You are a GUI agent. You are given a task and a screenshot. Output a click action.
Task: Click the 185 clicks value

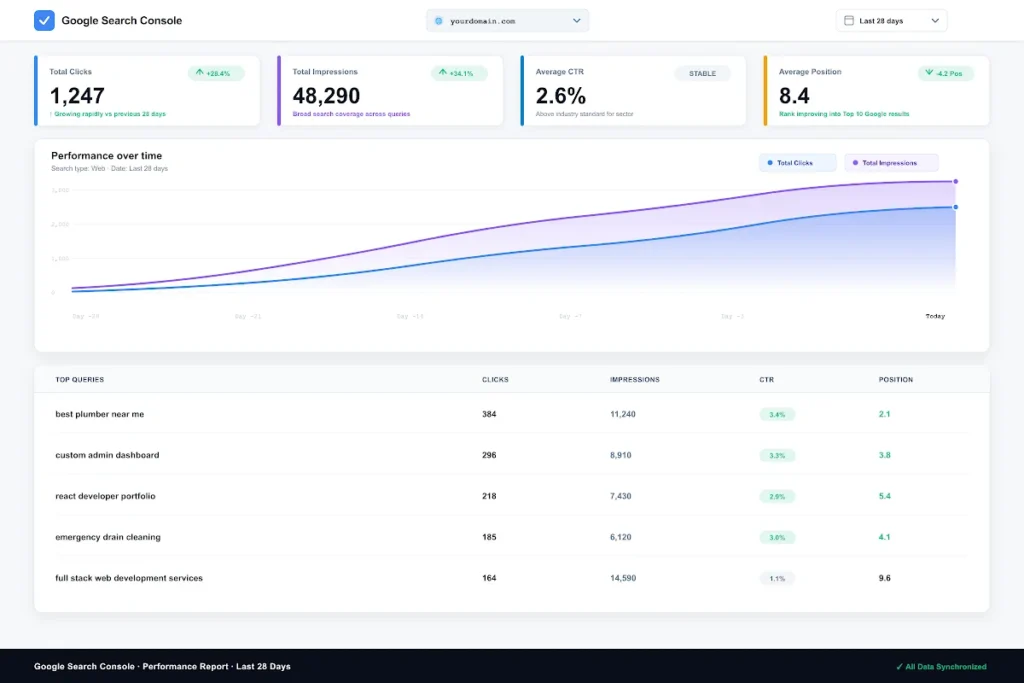click(x=489, y=537)
